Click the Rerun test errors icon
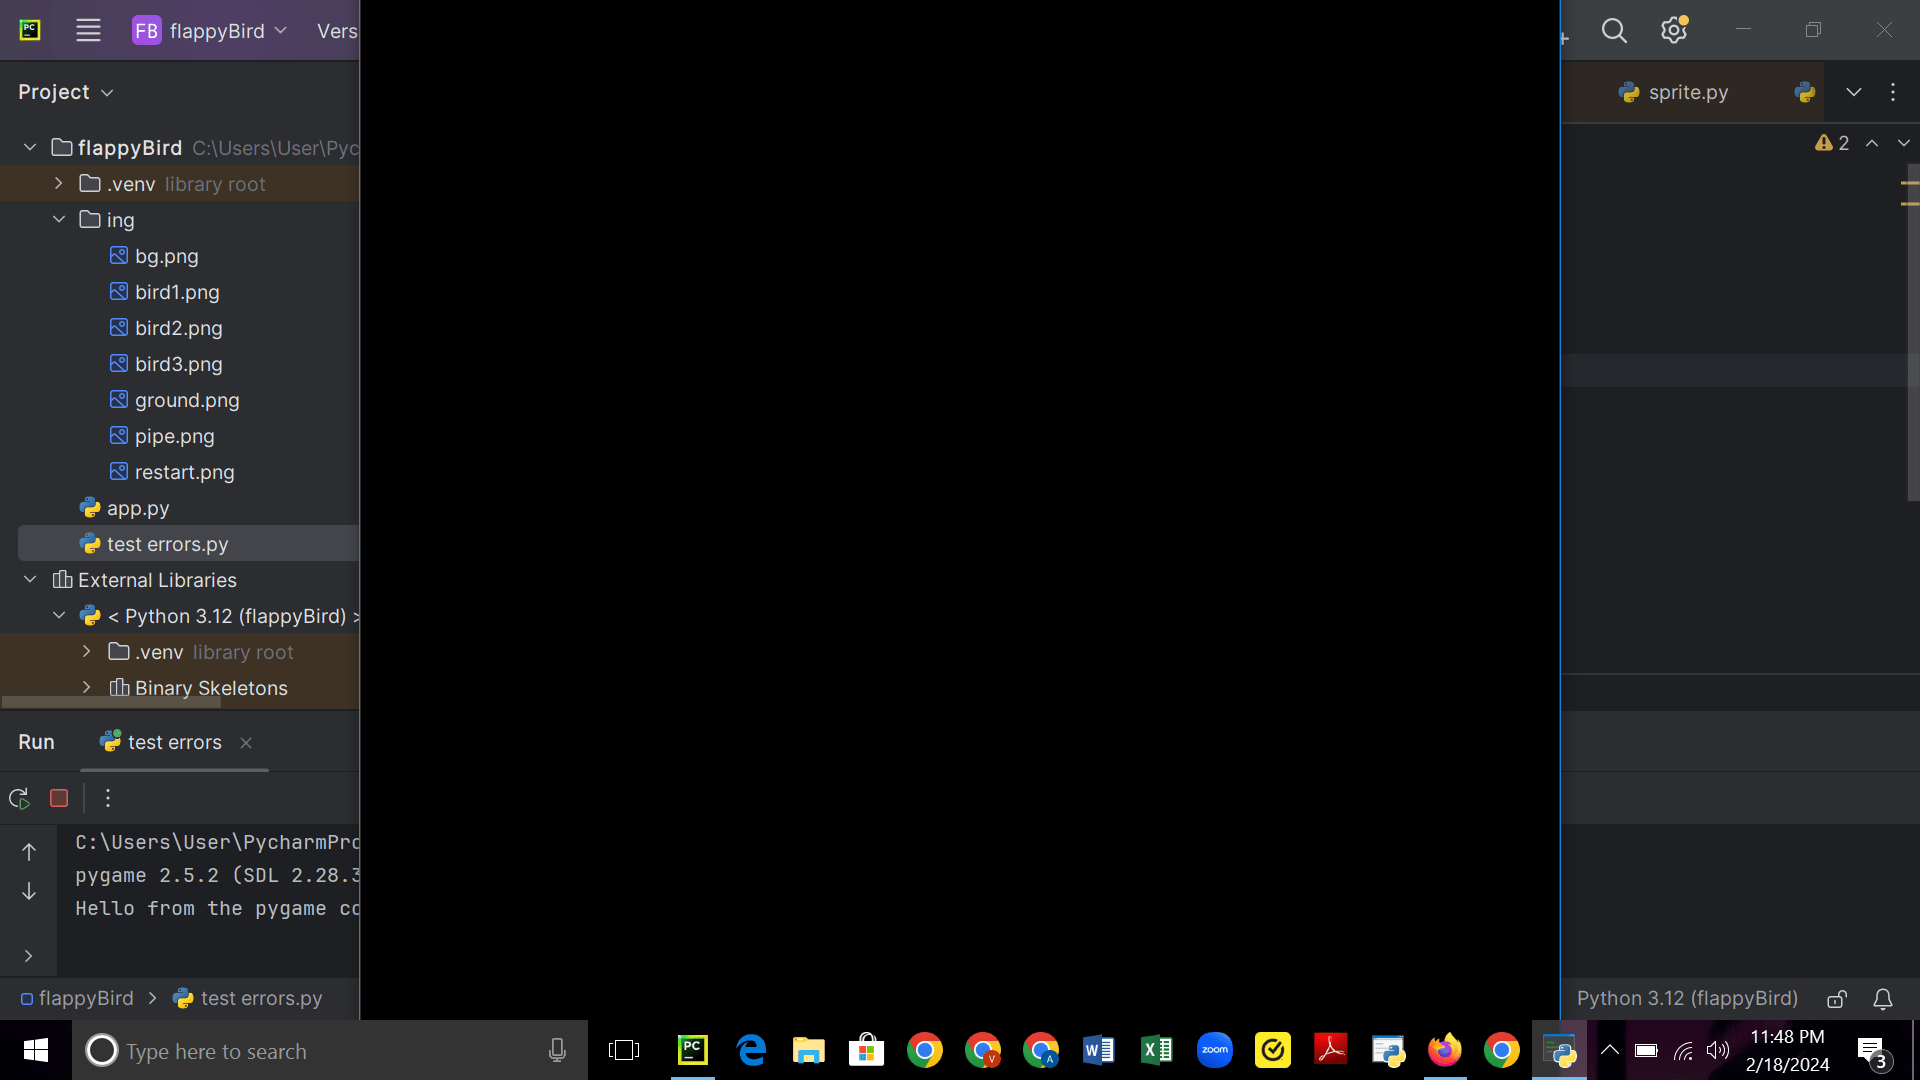 coord(19,798)
